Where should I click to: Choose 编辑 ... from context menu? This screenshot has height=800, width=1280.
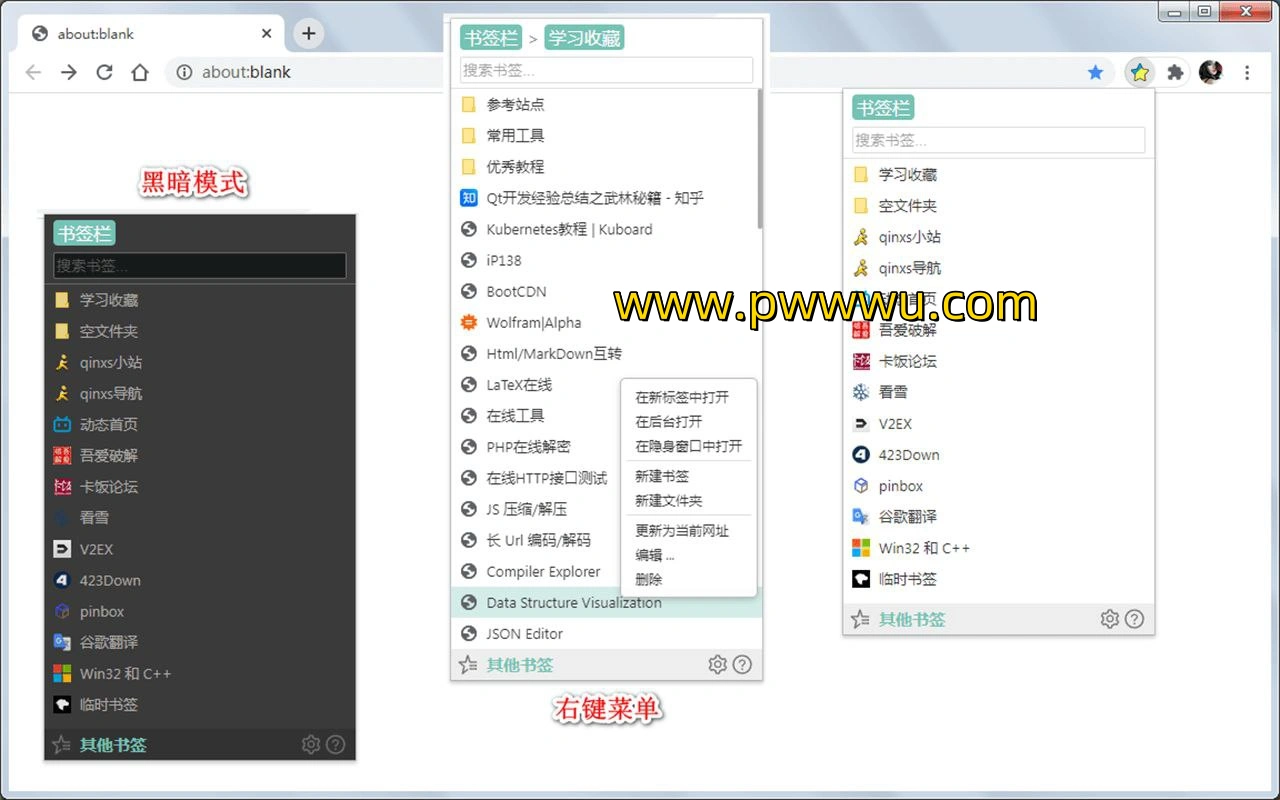(655, 555)
